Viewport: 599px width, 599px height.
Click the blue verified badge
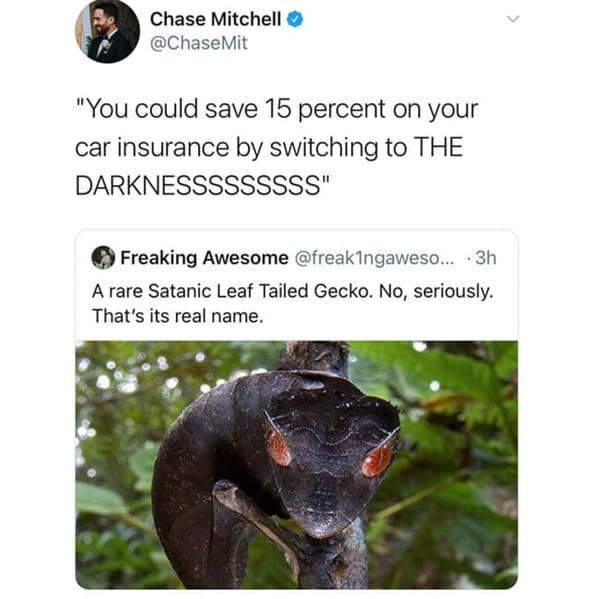[295, 19]
